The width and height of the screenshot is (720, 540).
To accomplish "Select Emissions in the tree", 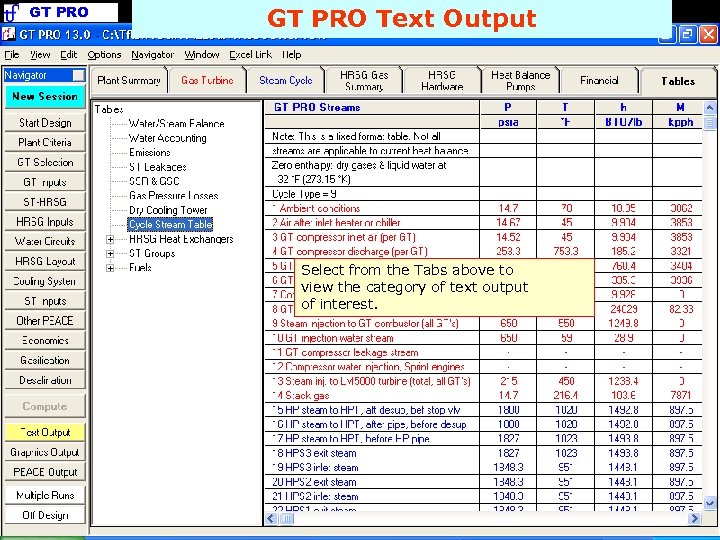I will [150, 152].
